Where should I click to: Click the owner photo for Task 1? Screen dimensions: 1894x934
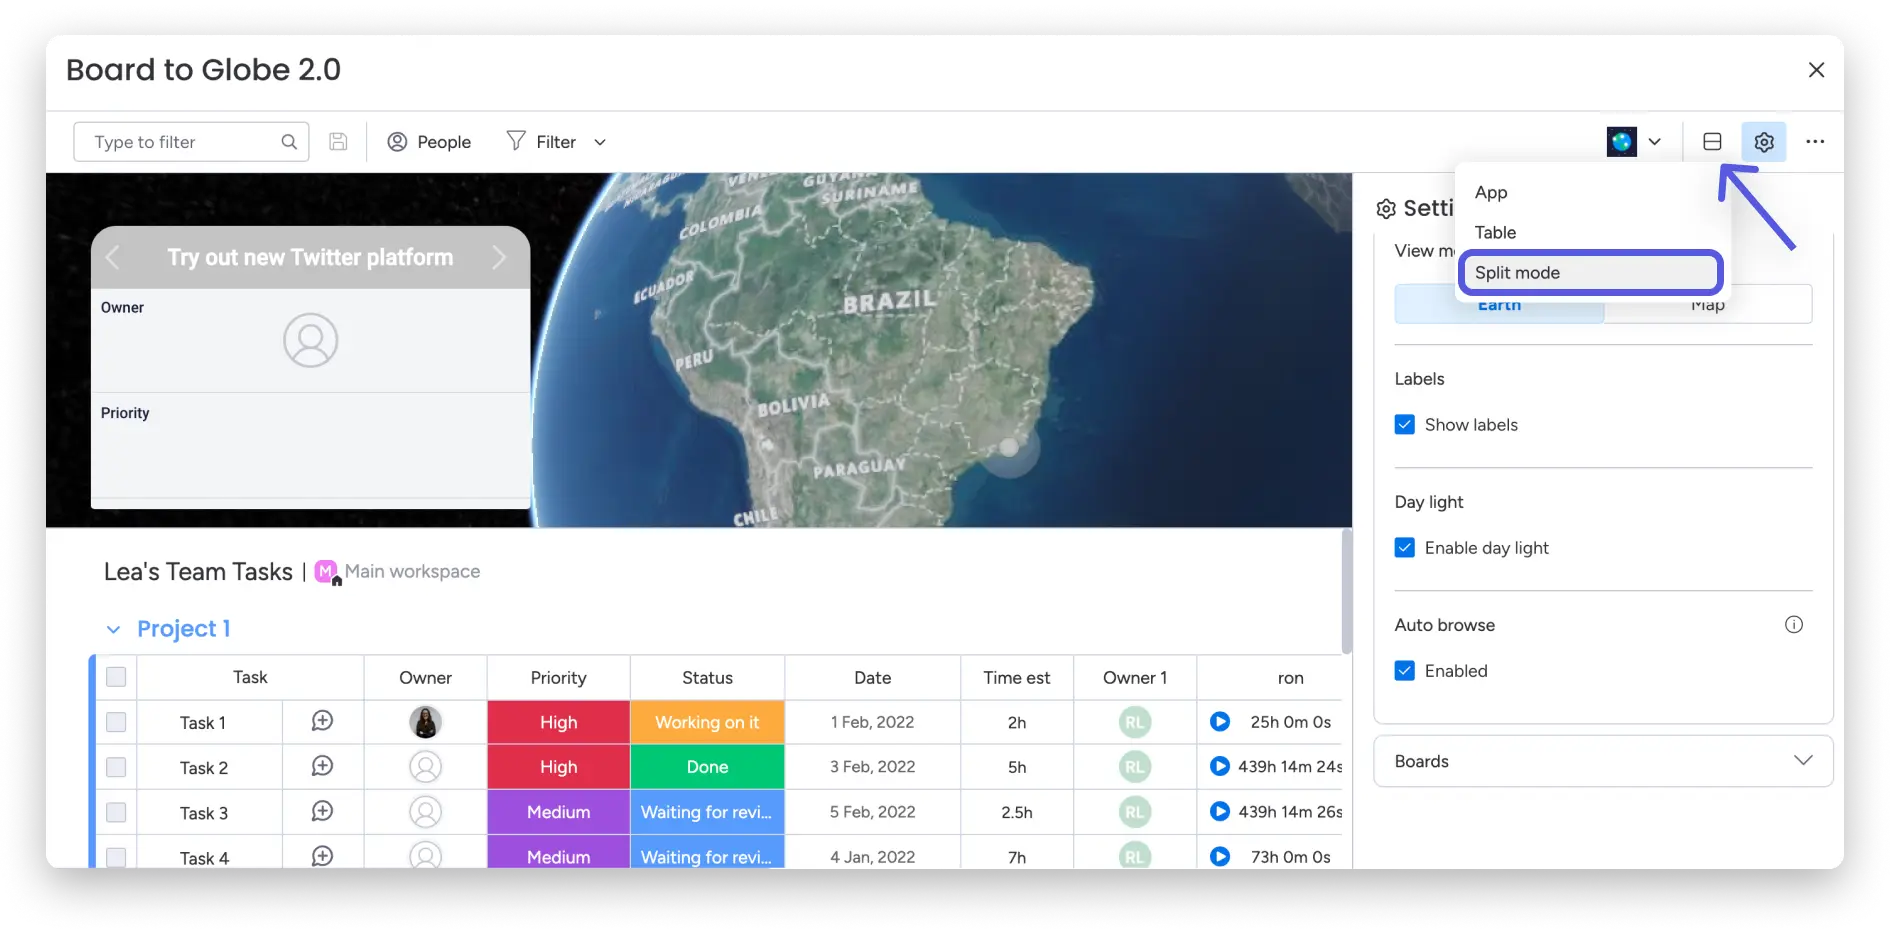(x=425, y=722)
